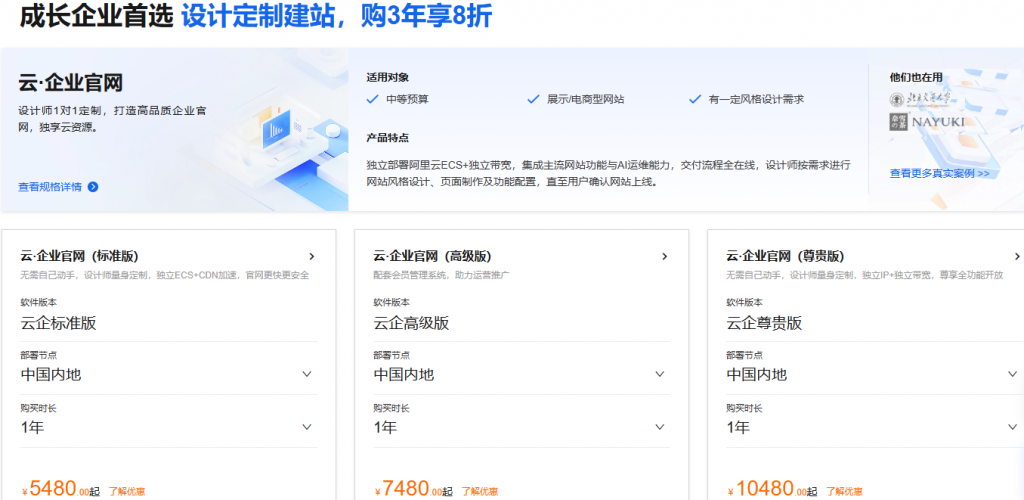
Task: Expand 部署节点 dropdown in 尊贵版 card
Action: point(1013,374)
